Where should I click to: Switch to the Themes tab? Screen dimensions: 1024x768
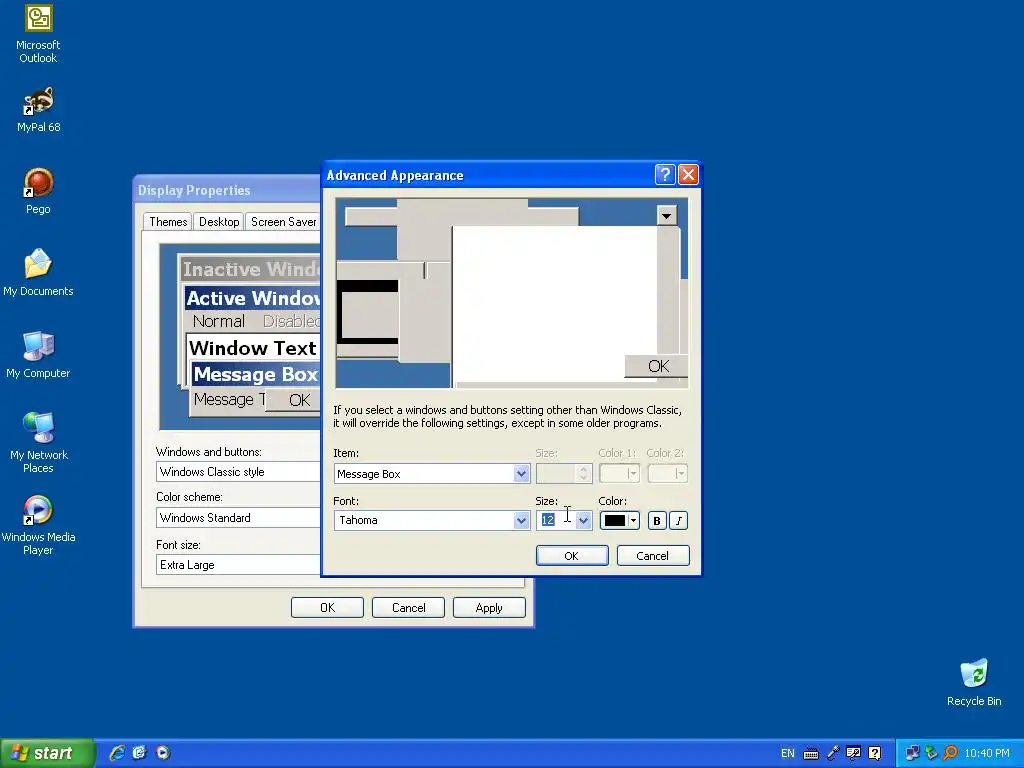click(168, 221)
